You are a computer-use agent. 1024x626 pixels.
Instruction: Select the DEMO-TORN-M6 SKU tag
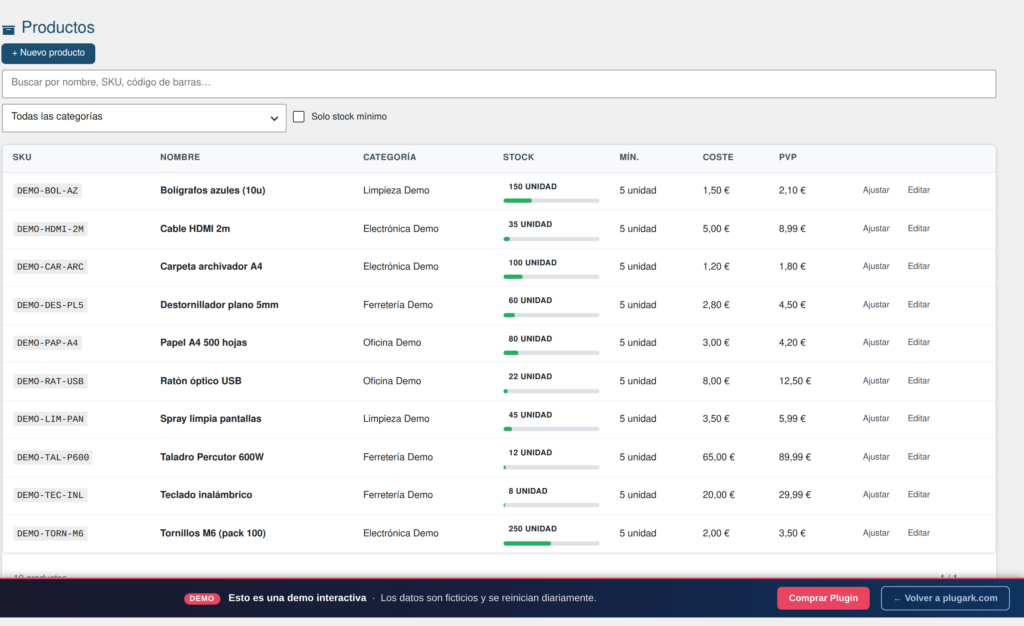pos(50,533)
